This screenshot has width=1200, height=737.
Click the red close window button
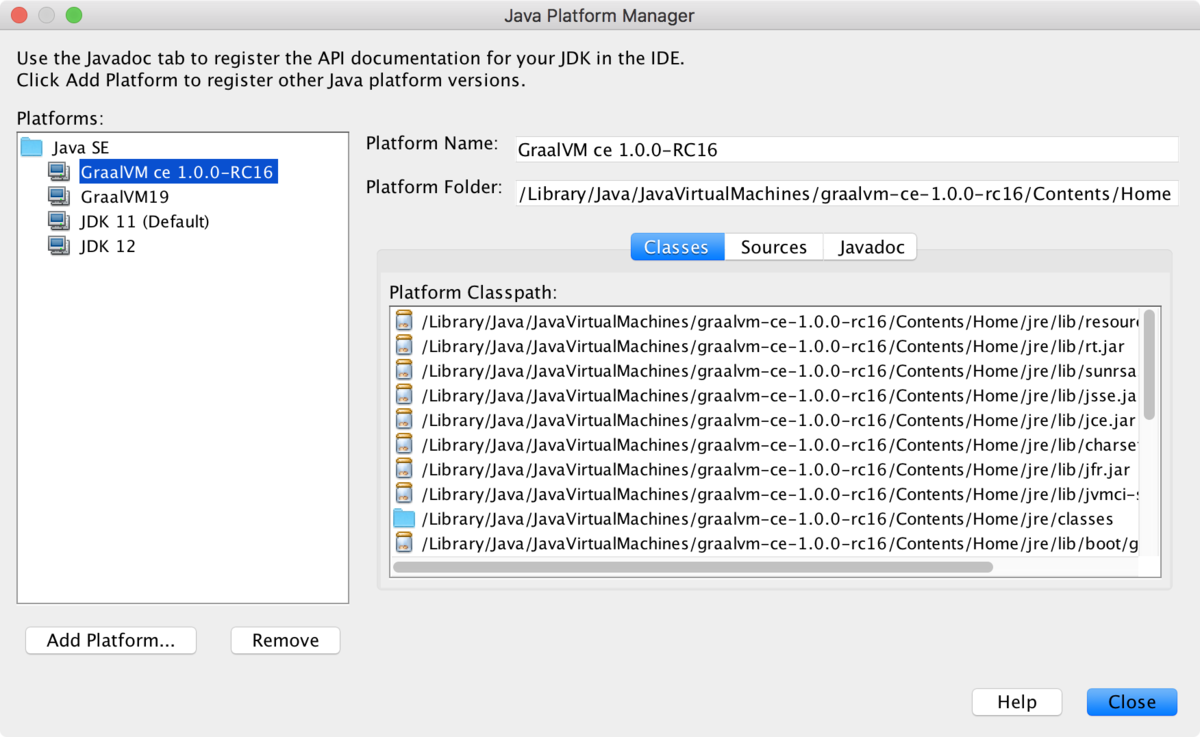tap(20, 15)
